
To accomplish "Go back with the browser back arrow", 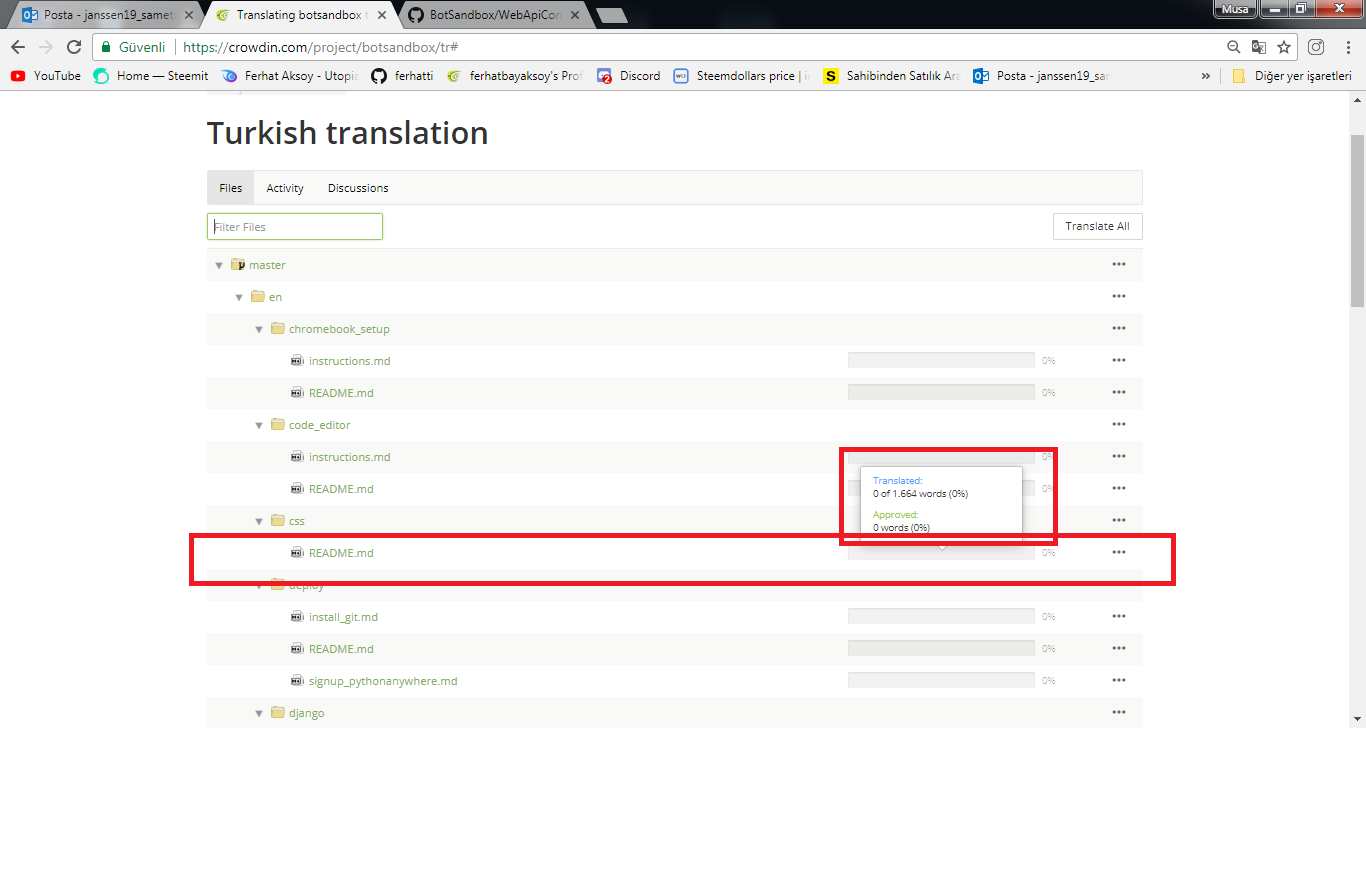I will (x=18, y=47).
